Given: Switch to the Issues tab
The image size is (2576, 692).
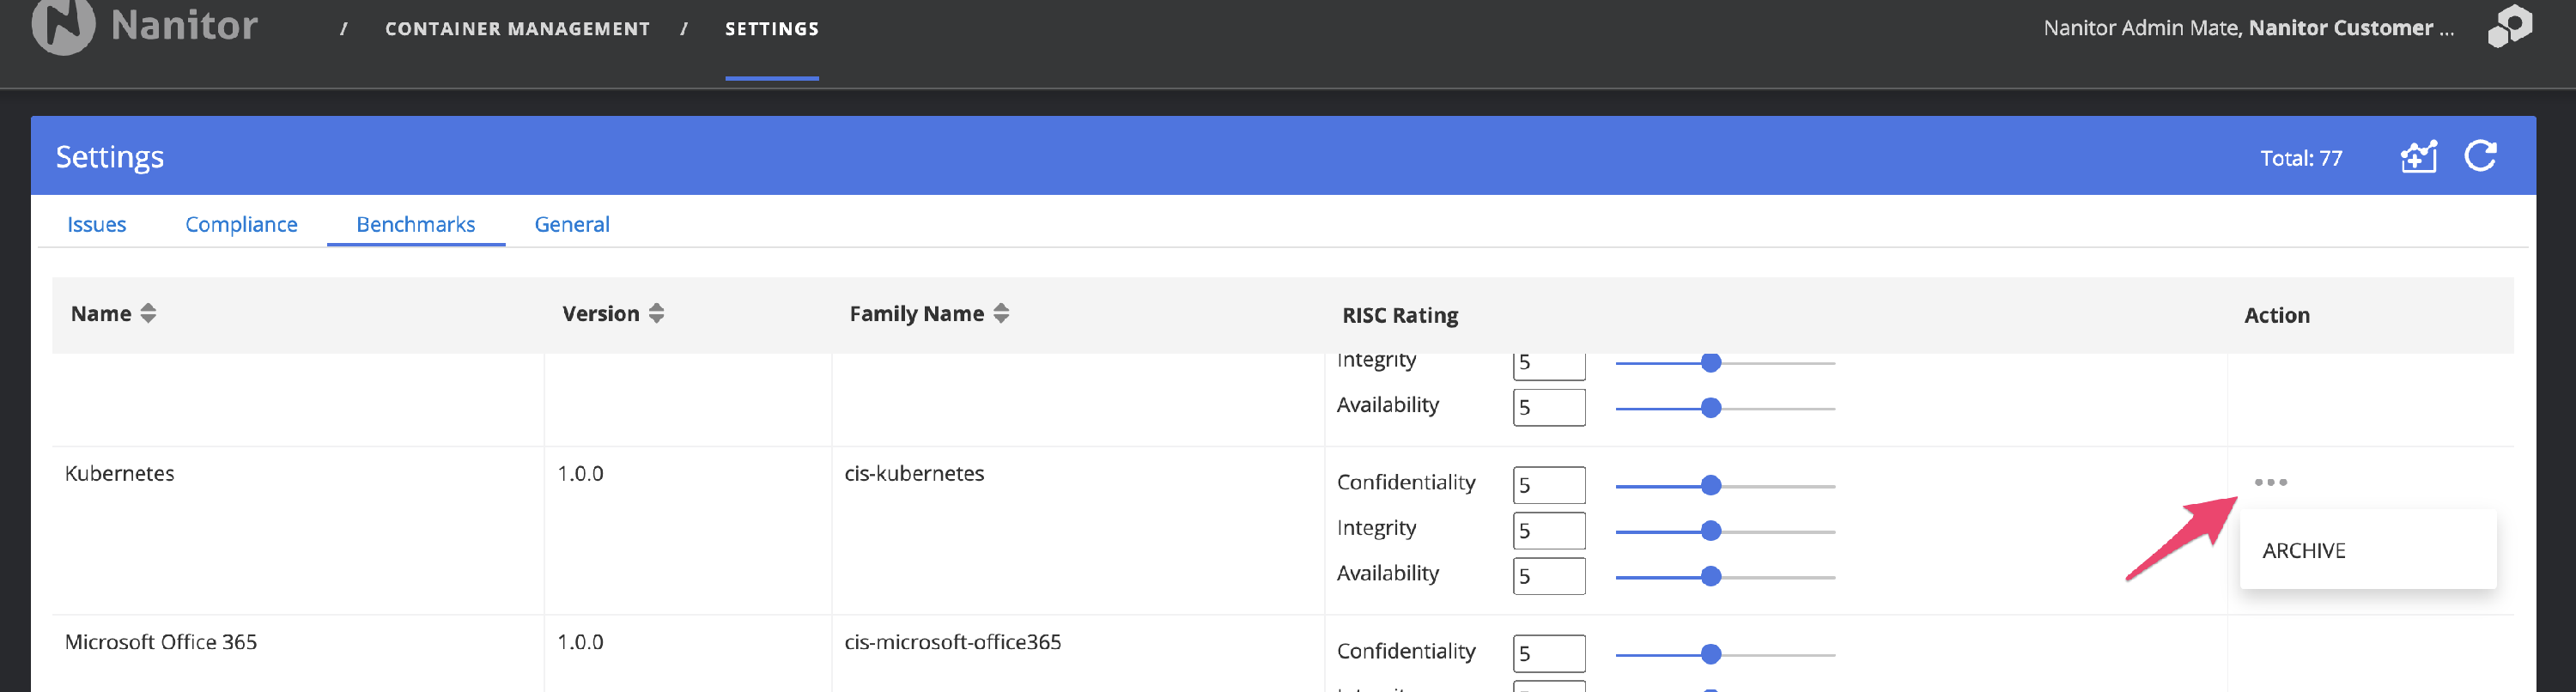Looking at the screenshot, I should [96, 225].
